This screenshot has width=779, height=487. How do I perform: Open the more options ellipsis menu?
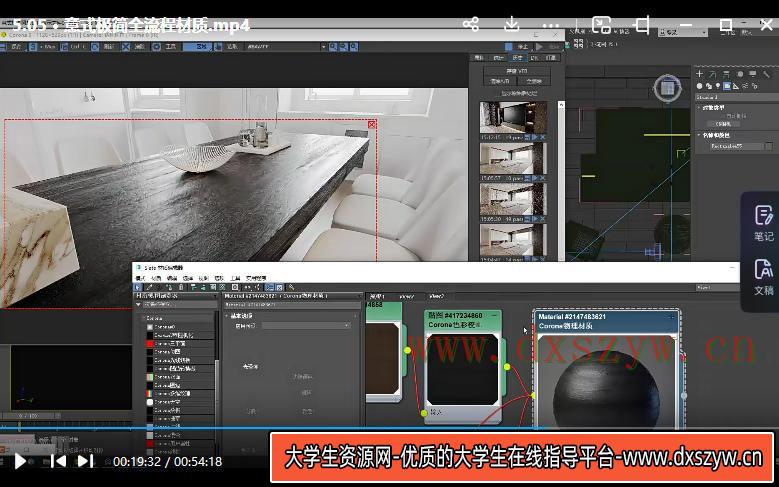point(551,25)
